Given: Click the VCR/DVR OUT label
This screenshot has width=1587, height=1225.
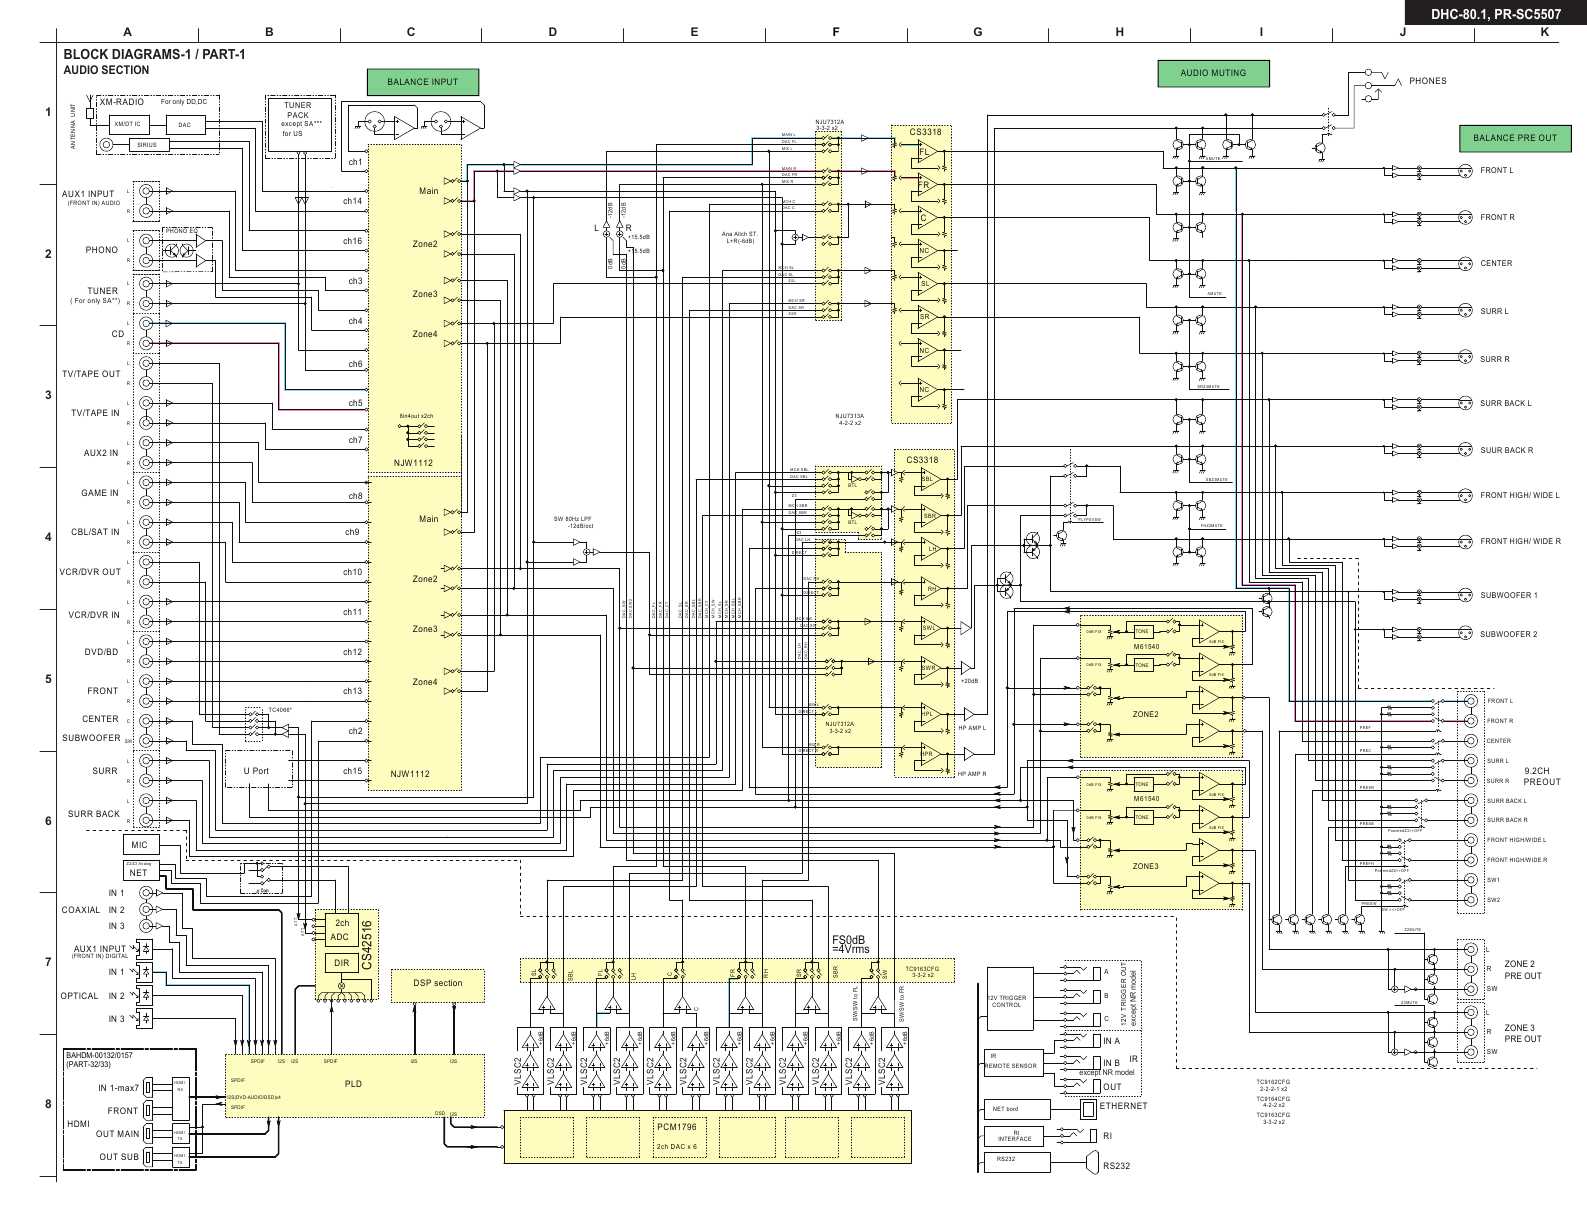Looking at the screenshot, I should [90, 572].
